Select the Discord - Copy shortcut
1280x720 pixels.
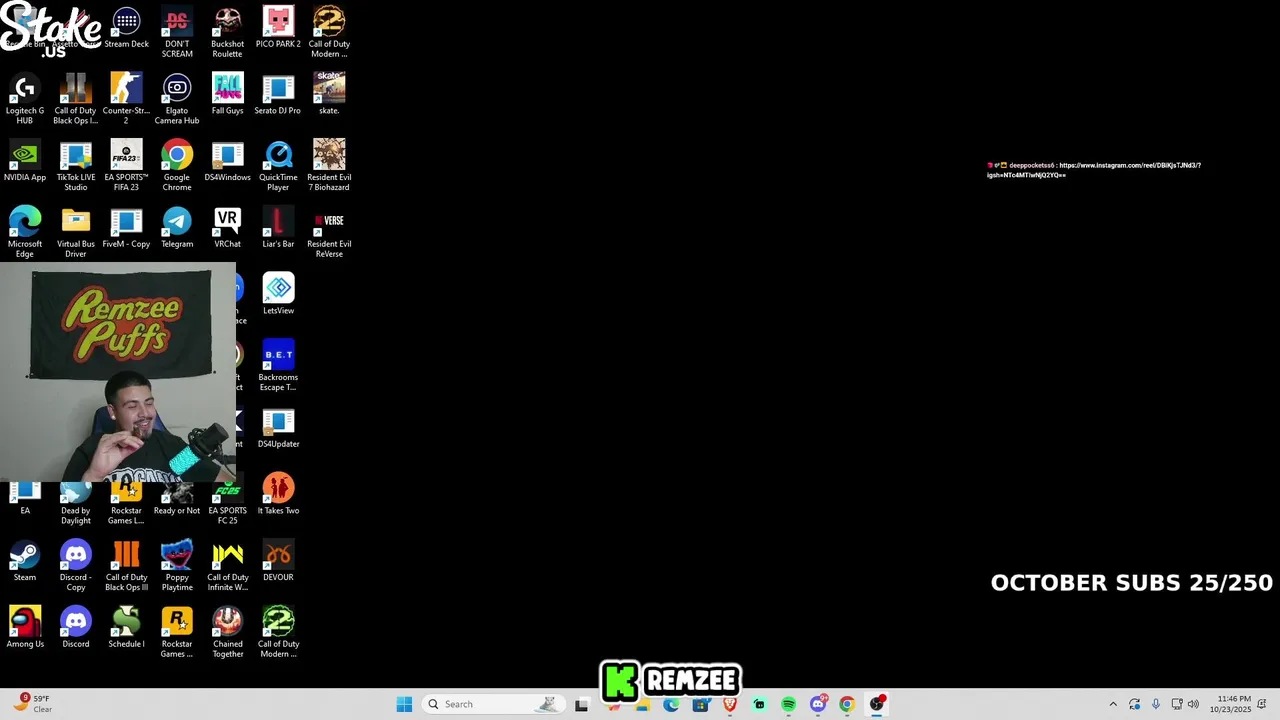[x=76, y=566]
